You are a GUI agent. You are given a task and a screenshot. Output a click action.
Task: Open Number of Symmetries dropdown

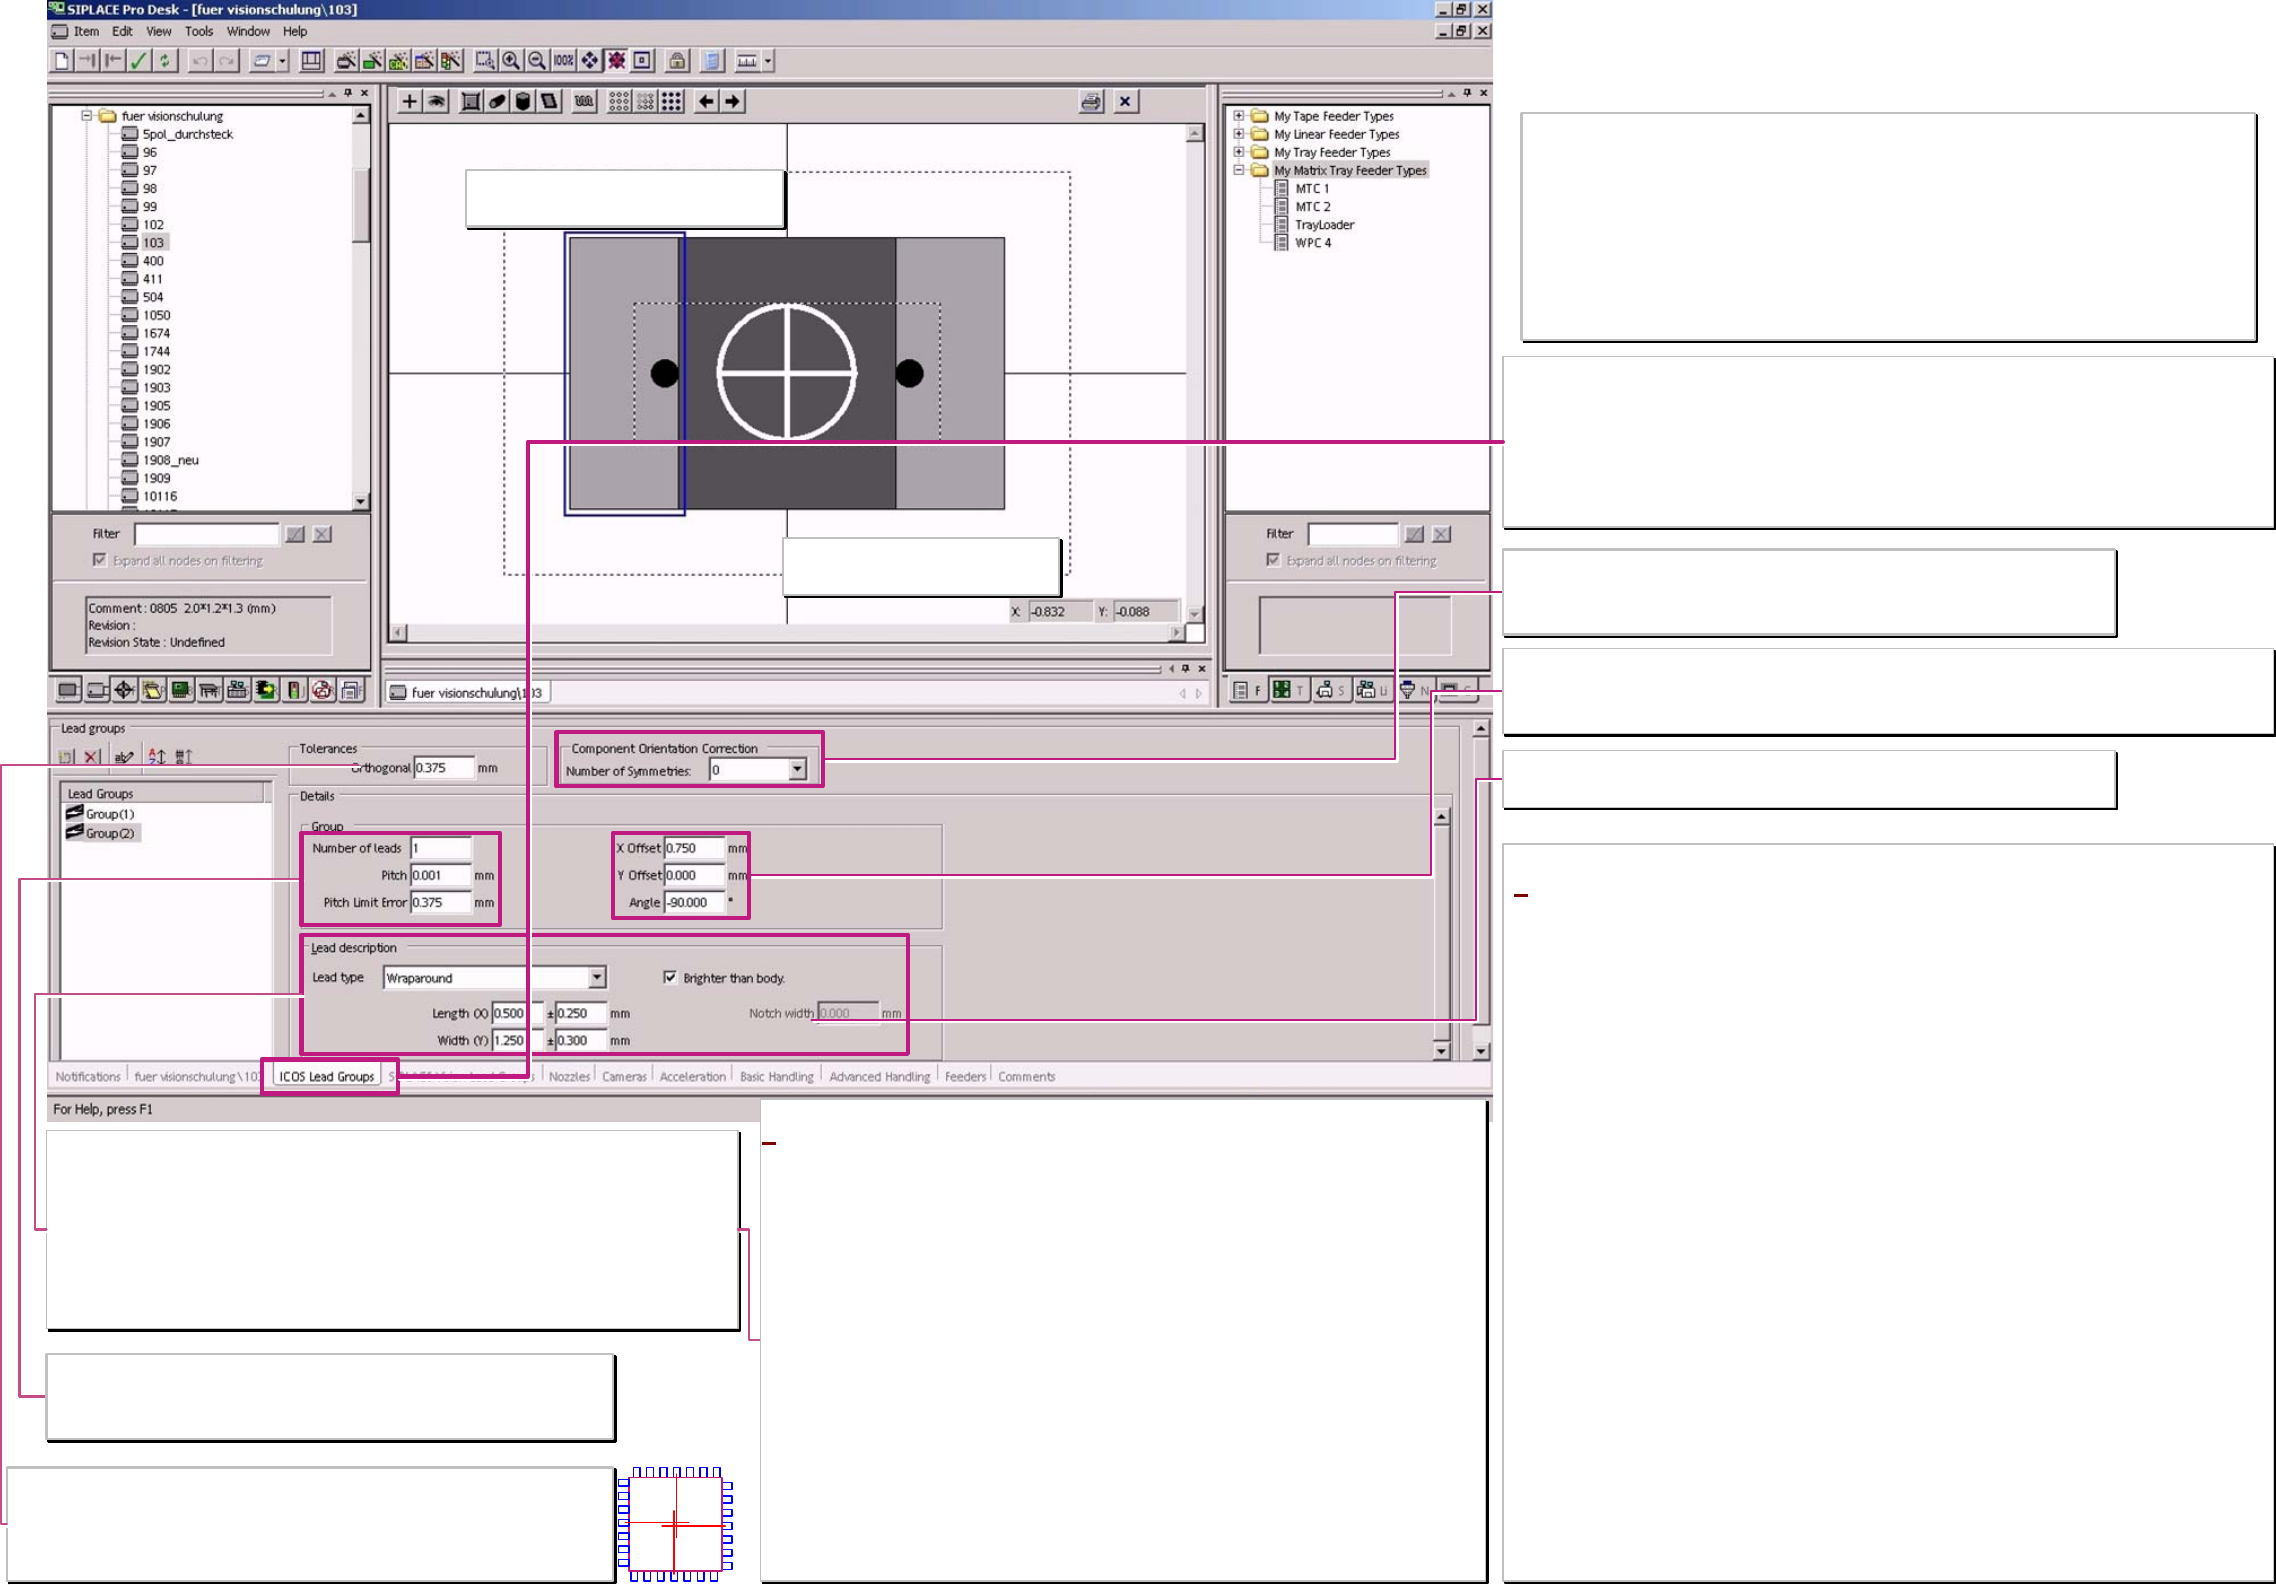pos(797,770)
